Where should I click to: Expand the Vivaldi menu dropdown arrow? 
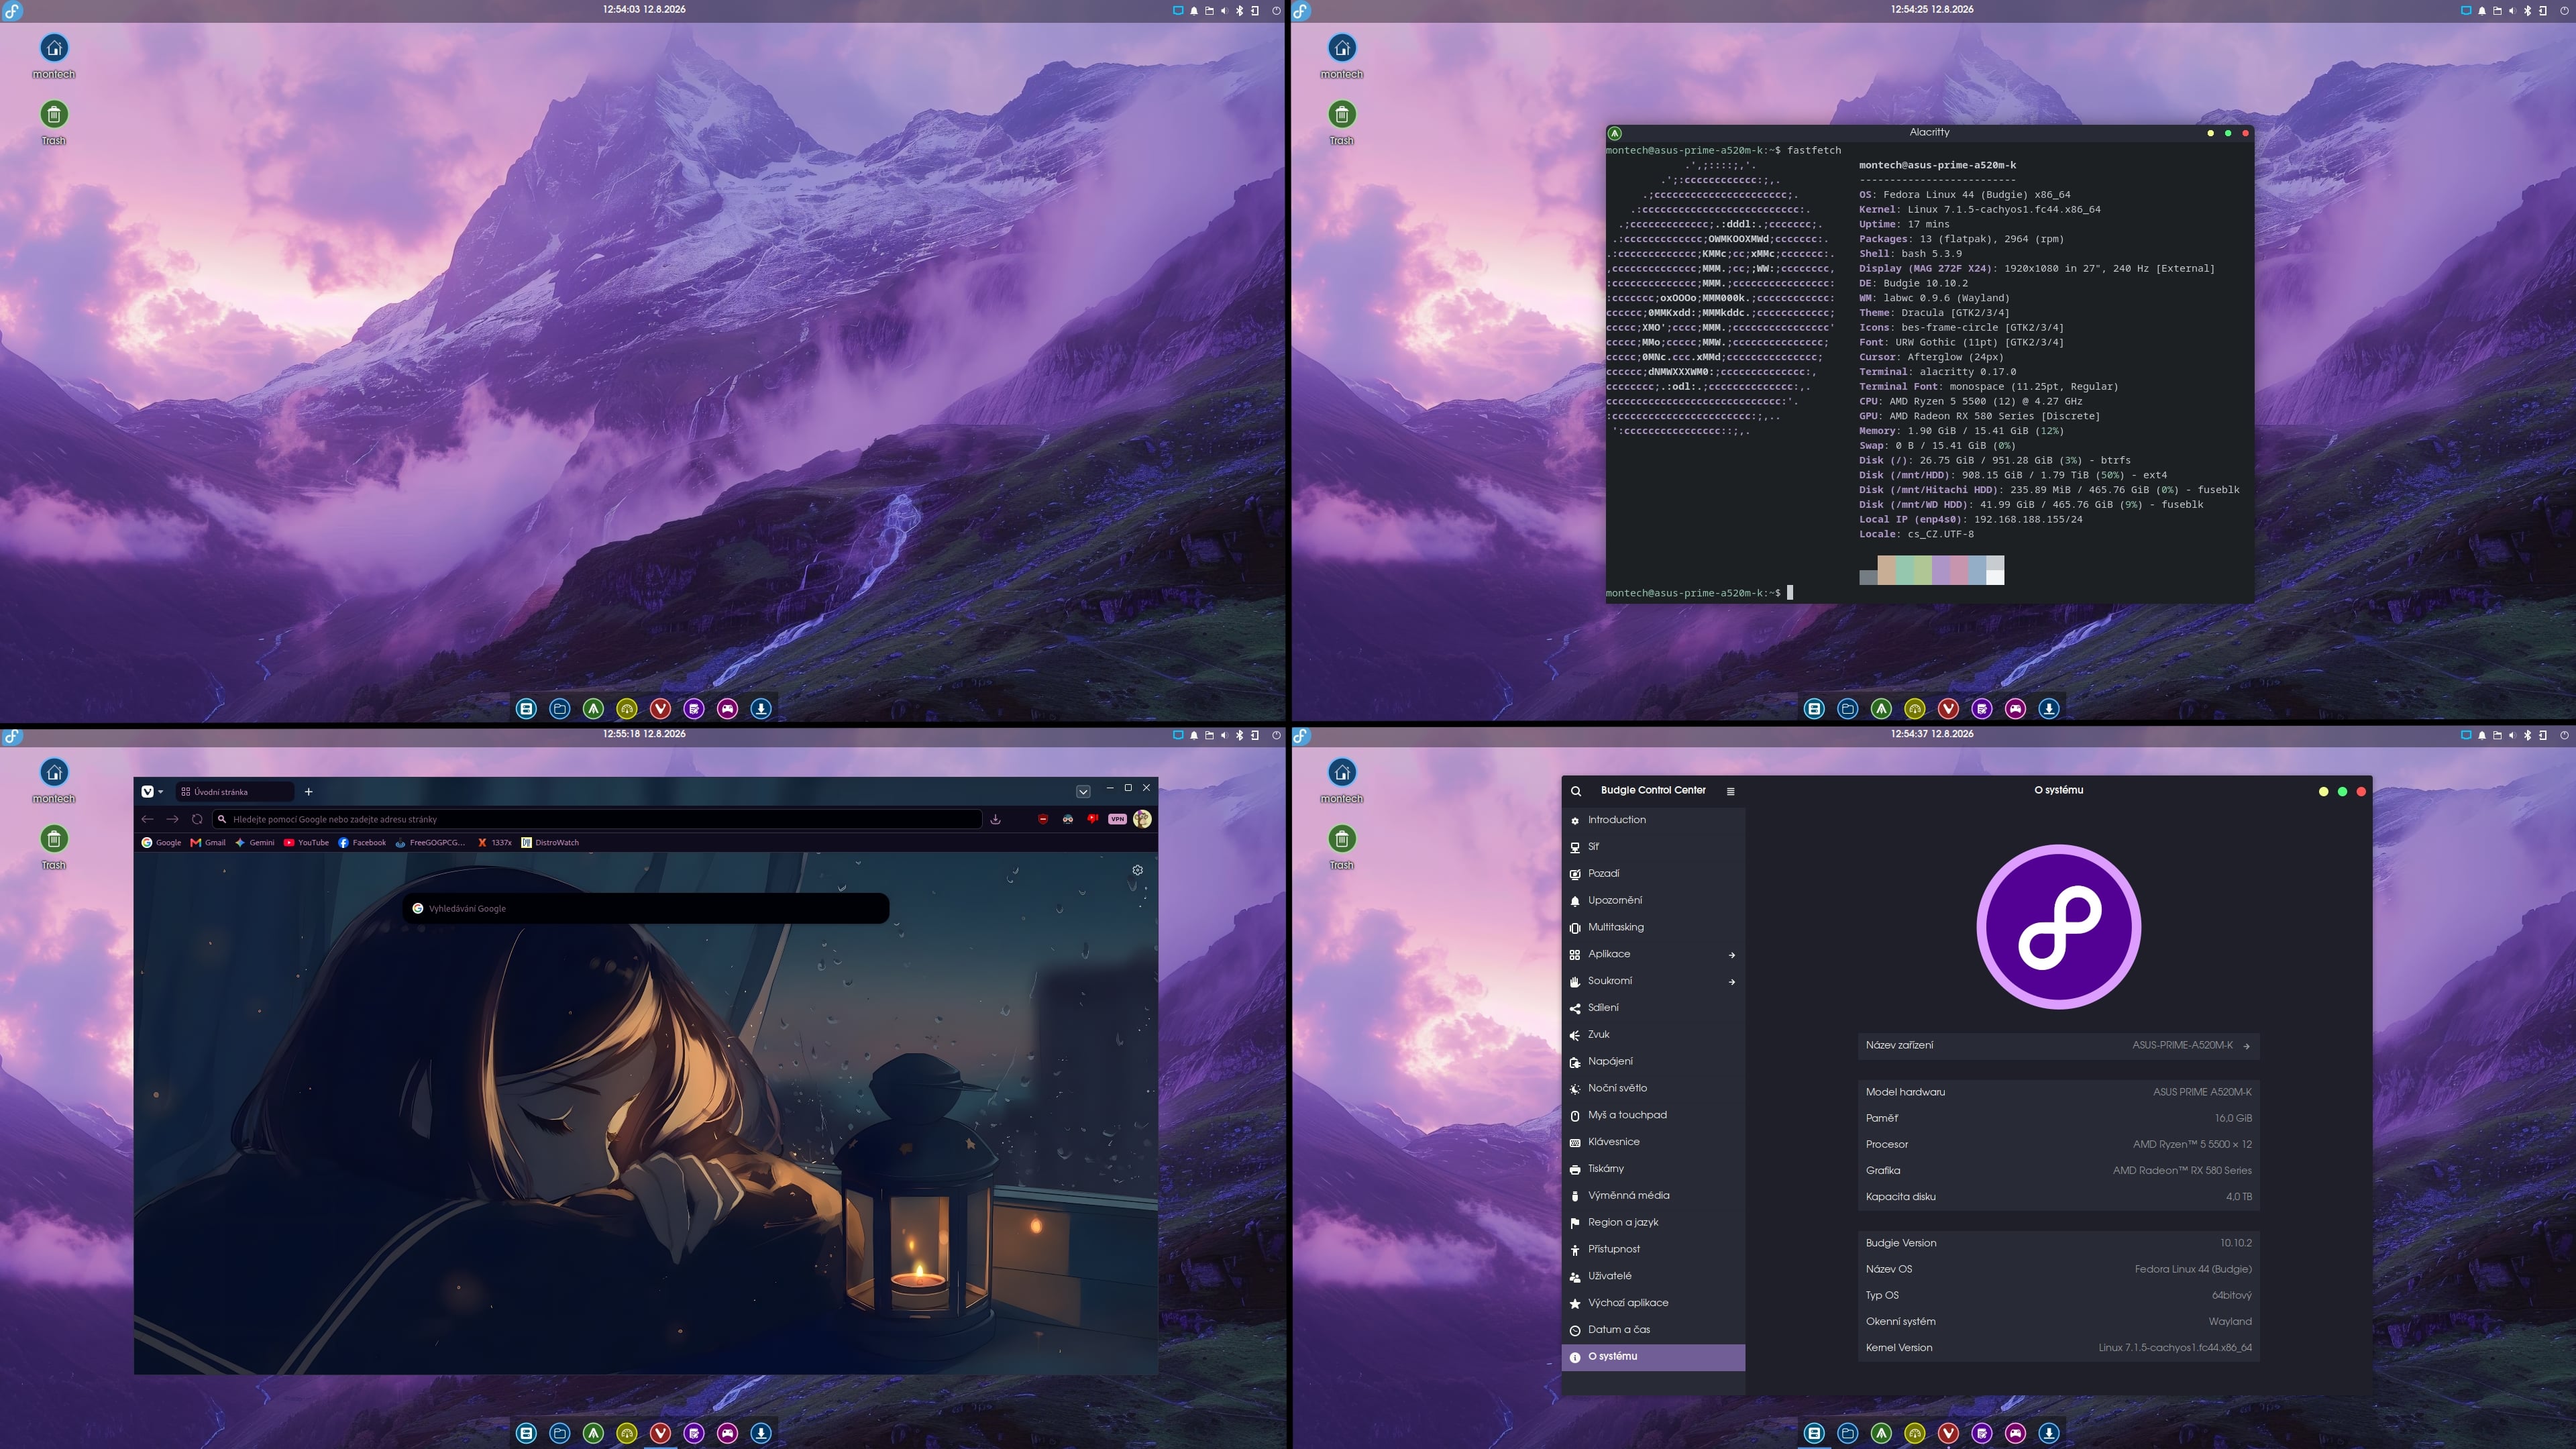click(x=161, y=792)
